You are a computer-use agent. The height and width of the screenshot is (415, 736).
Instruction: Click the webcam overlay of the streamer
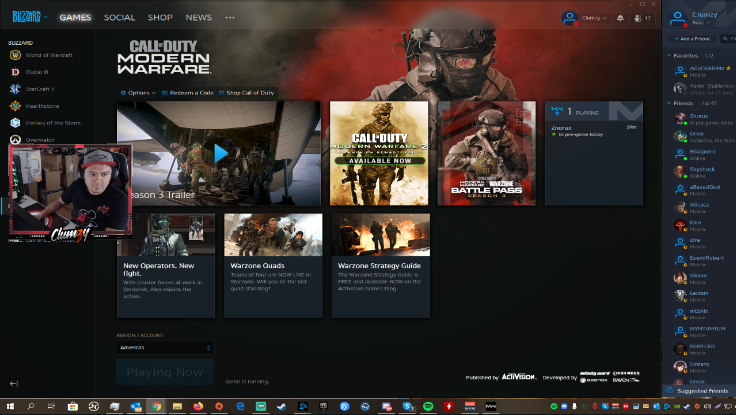click(70, 191)
